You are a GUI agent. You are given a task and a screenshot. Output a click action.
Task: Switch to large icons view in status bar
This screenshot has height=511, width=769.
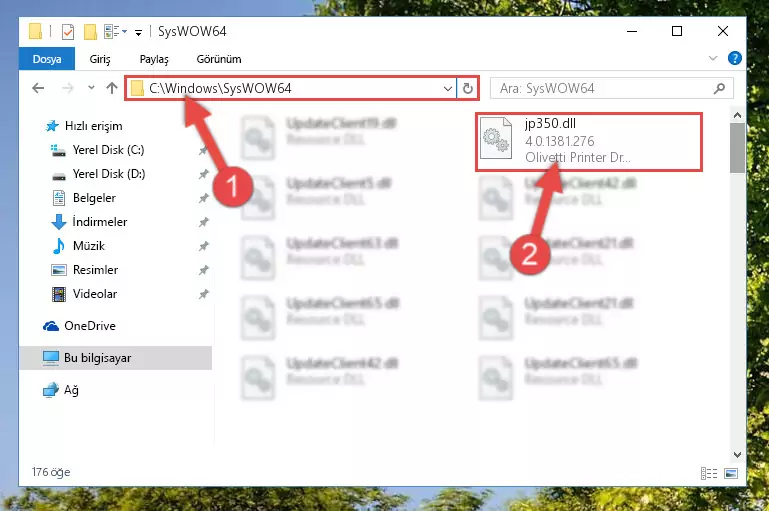(731, 473)
